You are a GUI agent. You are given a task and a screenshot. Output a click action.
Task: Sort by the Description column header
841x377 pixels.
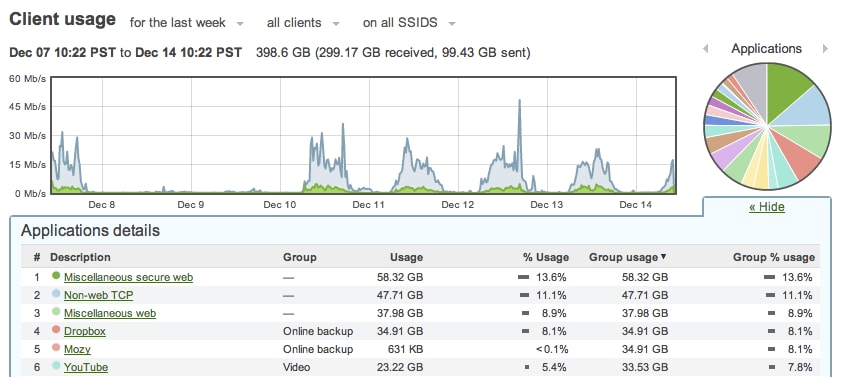tap(80, 257)
